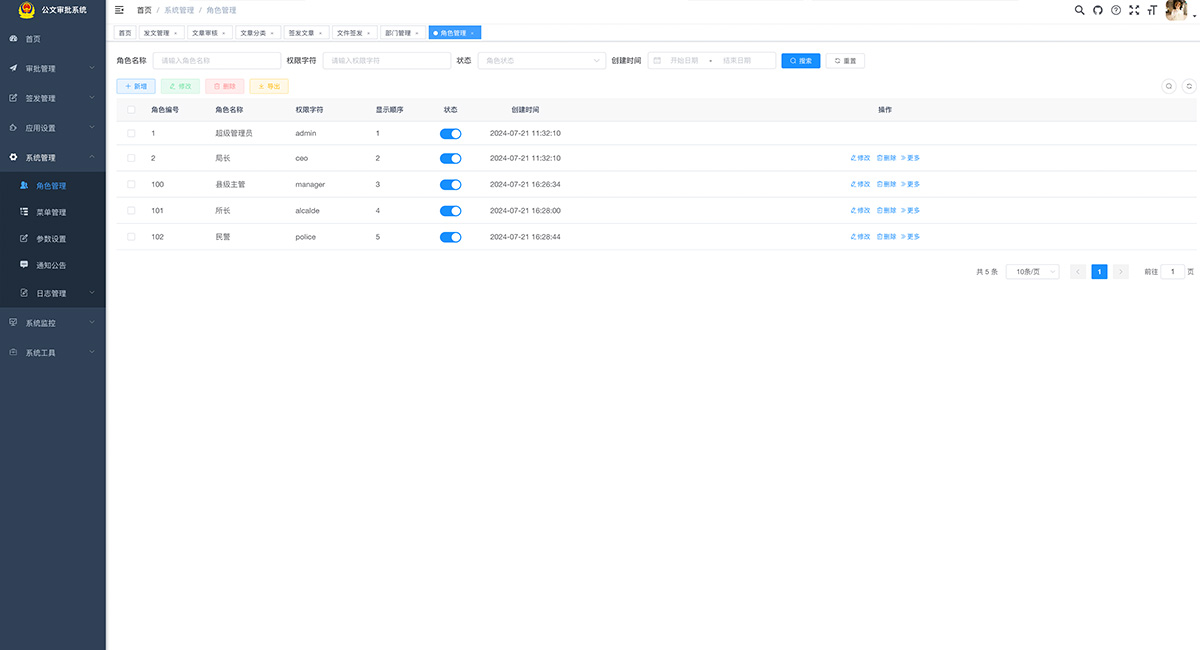Expand 审批管理 menu in sidebar
This screenshot has height=650, width=1200.
(x=53, y=69)
